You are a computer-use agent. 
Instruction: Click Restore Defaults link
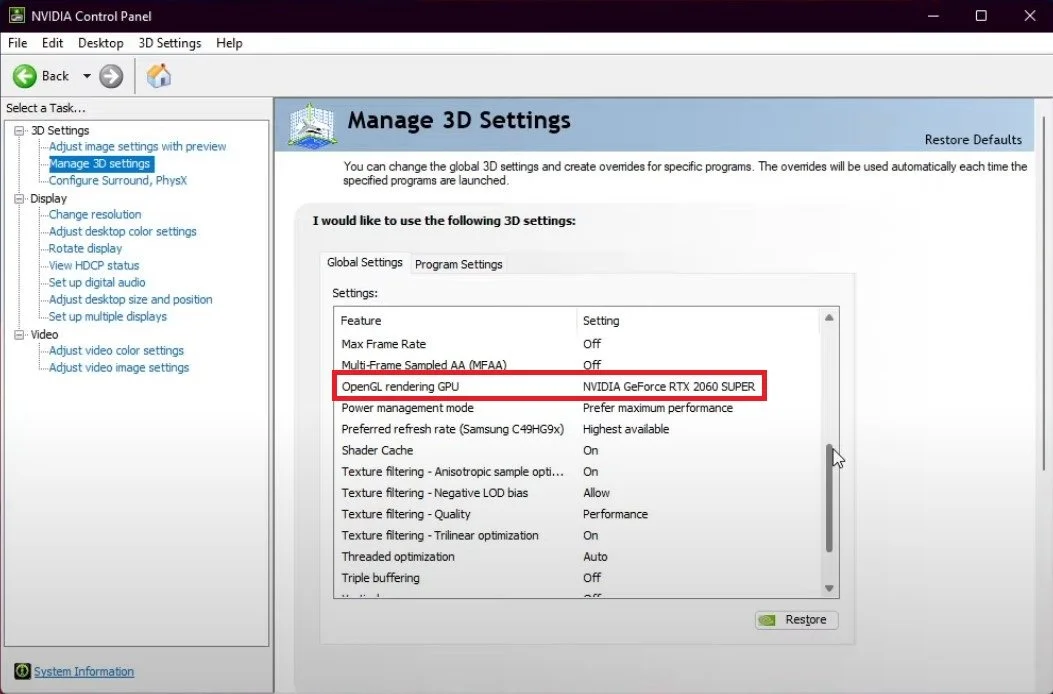coord(973,140)
